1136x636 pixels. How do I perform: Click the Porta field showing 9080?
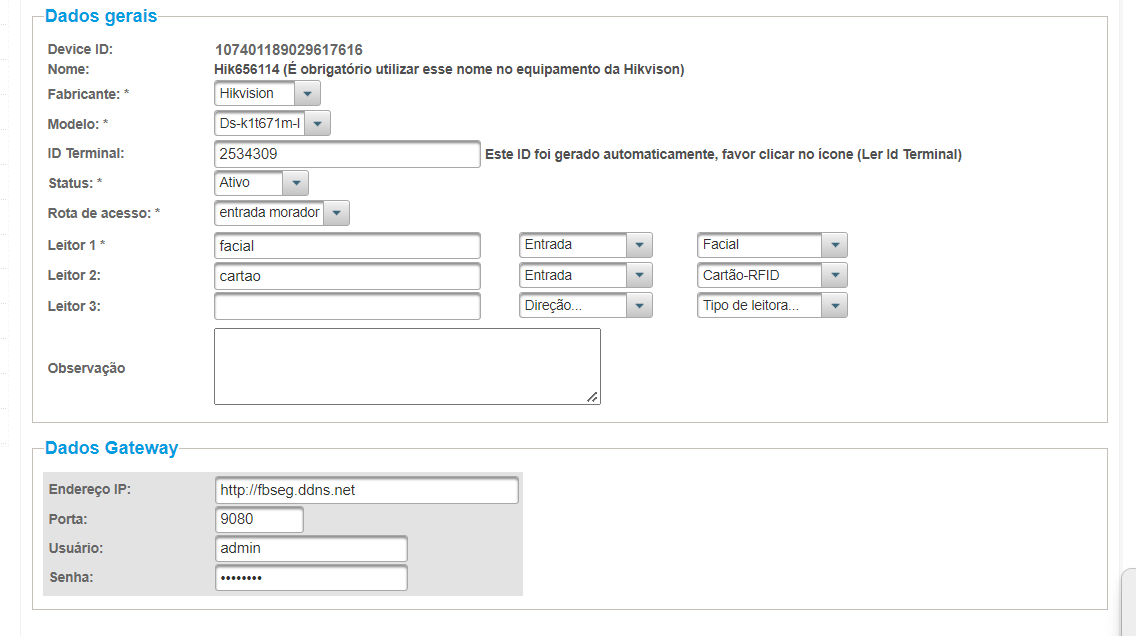pyautogui.click(x=258, y=520)
